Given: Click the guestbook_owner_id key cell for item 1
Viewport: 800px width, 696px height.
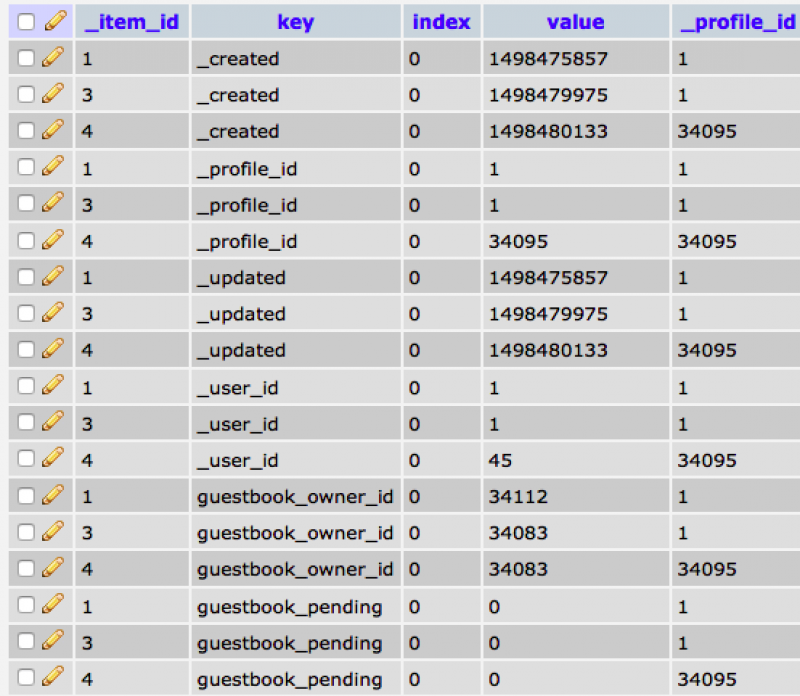Looking at the screenshot, I should 295,496.
